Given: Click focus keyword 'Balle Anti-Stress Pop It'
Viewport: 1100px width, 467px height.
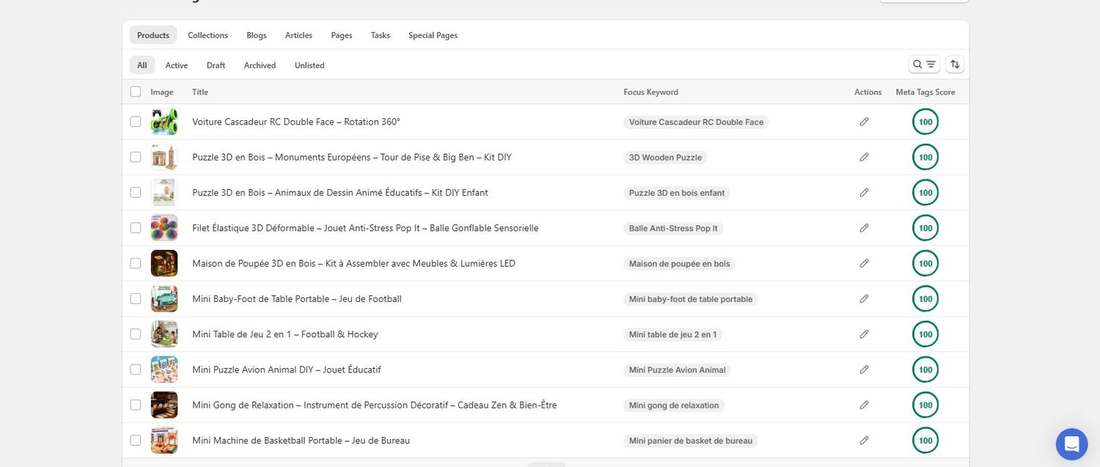Looking at the screenshot, I should (673, 229).
